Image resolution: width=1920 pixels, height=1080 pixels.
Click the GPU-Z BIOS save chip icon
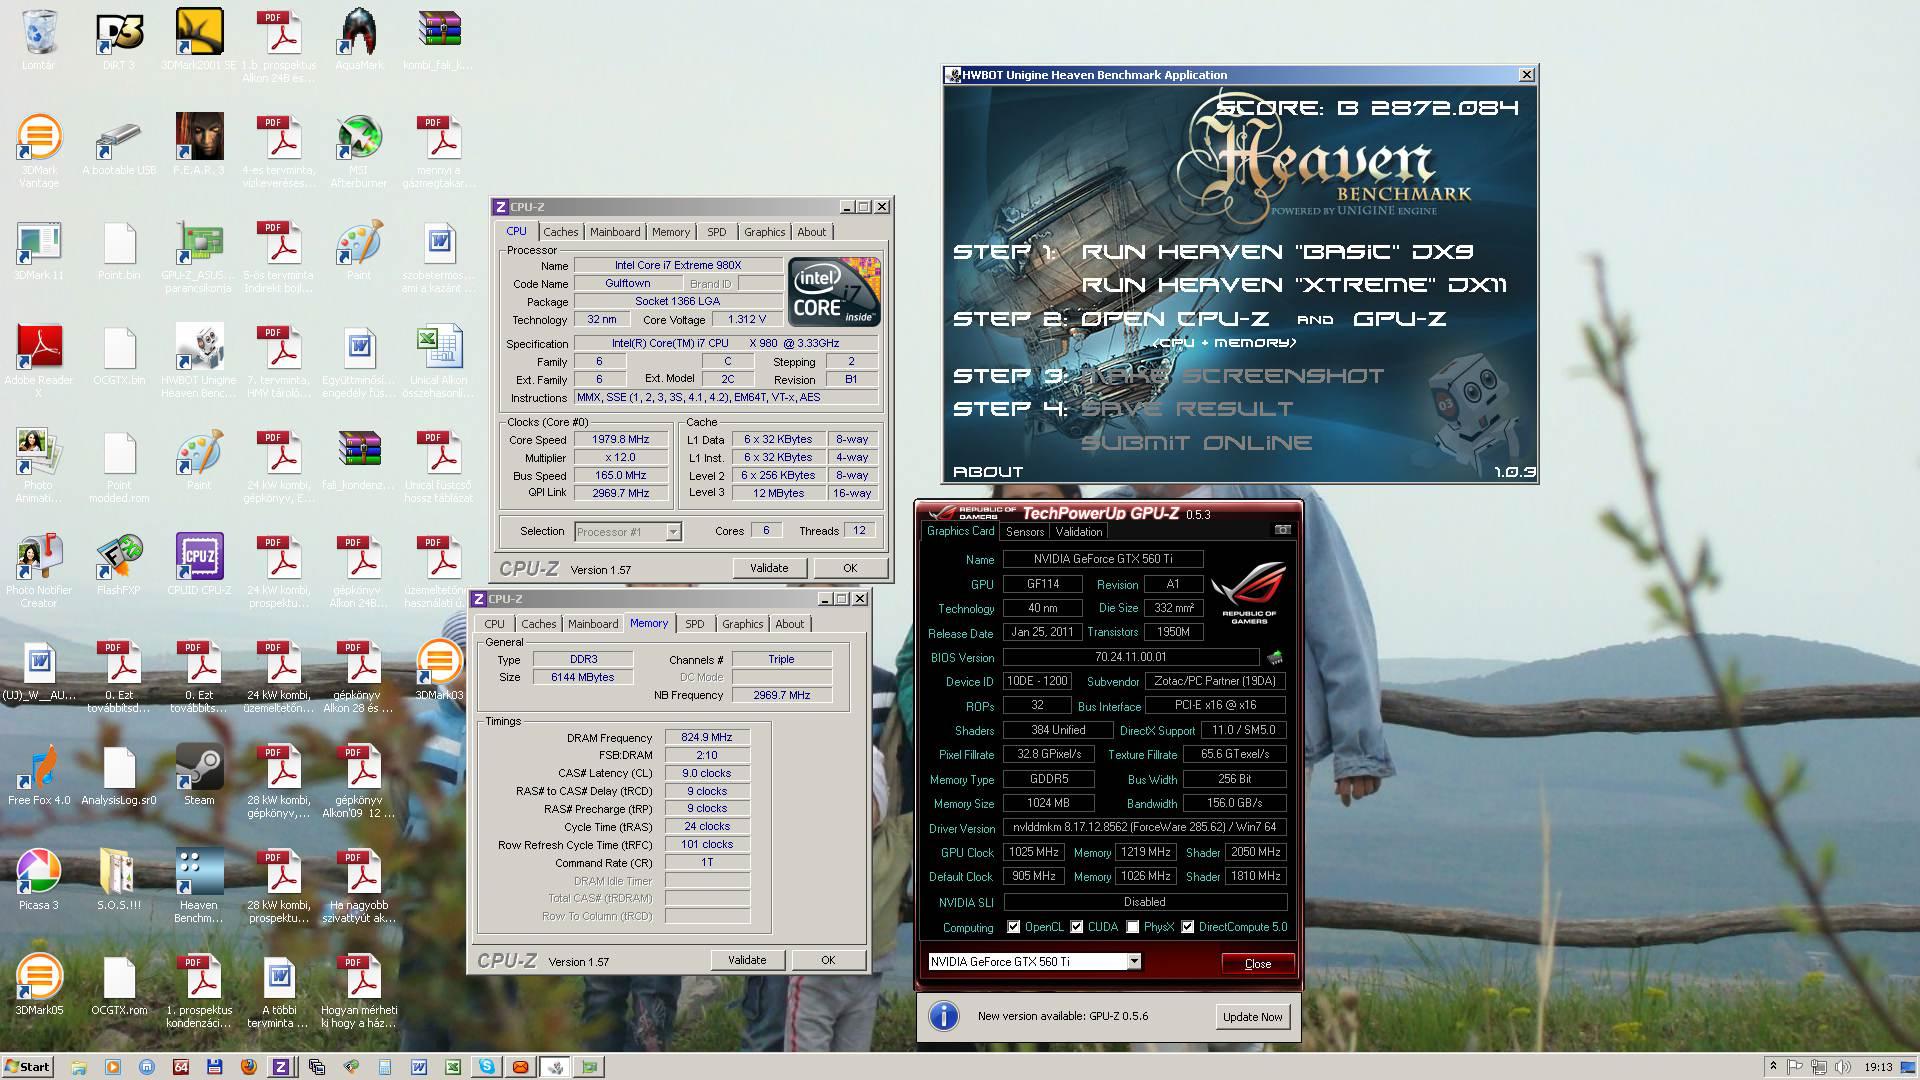point(1275,658)
